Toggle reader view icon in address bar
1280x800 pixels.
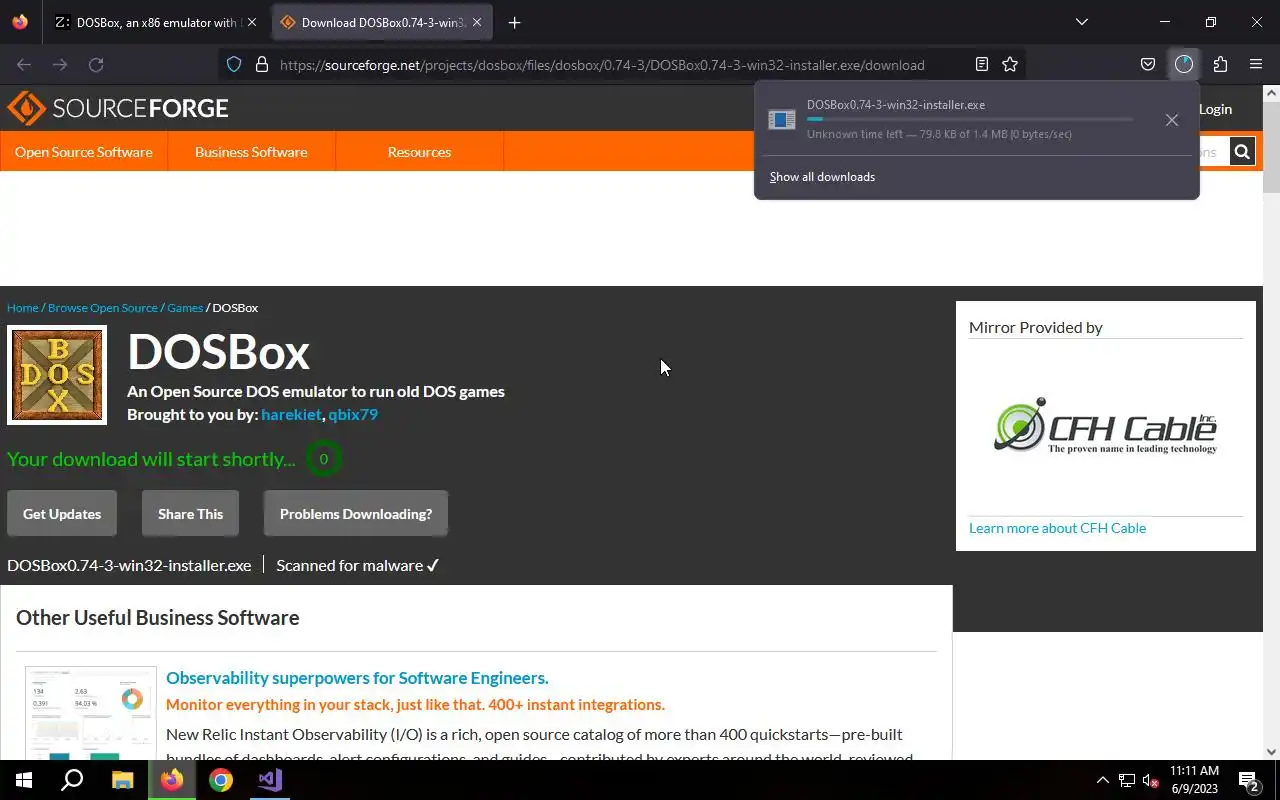982,64
